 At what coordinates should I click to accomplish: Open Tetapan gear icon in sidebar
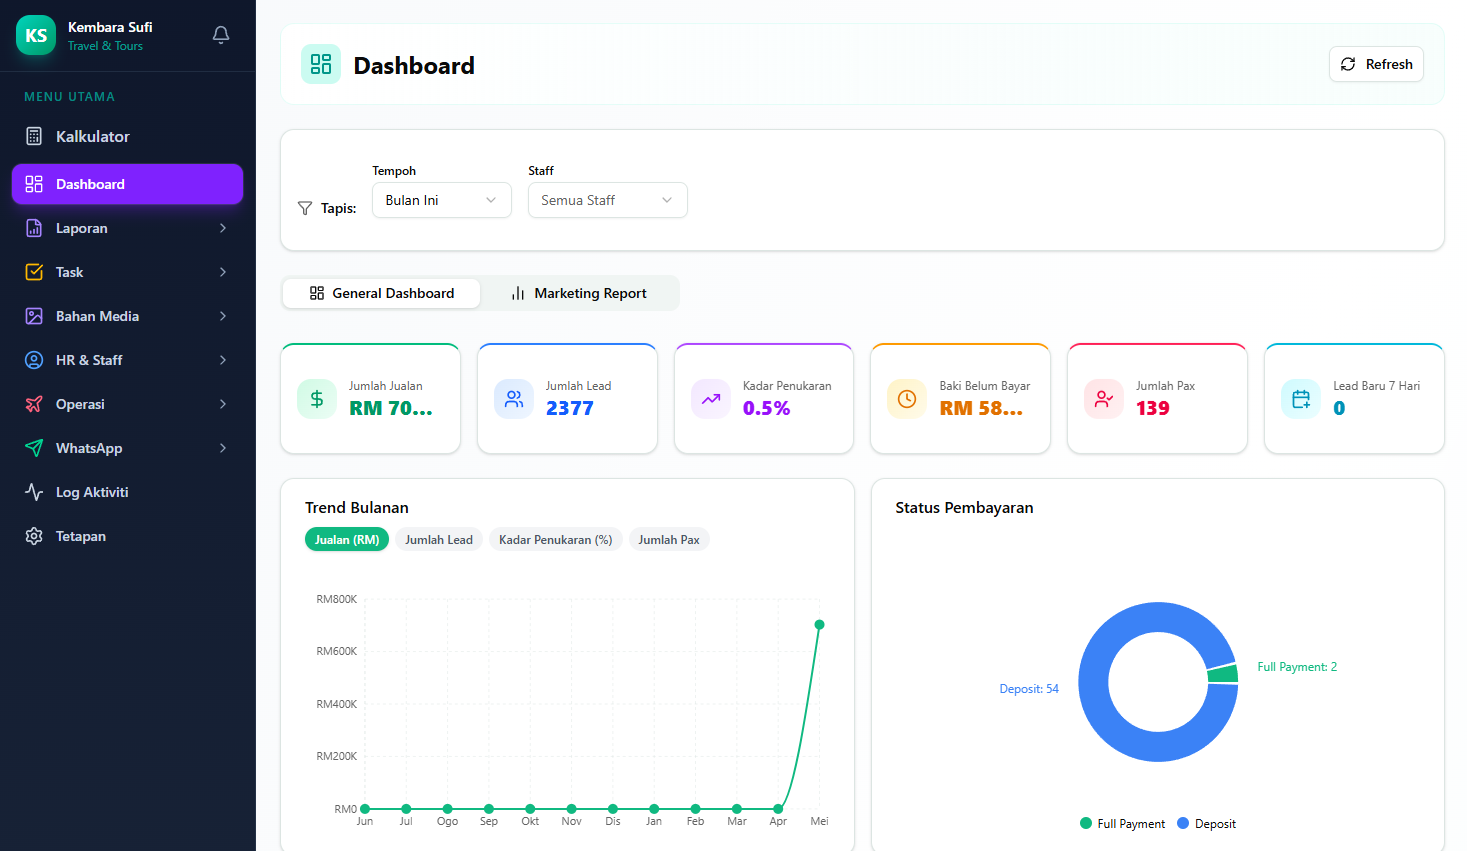[x=34, y=536]
